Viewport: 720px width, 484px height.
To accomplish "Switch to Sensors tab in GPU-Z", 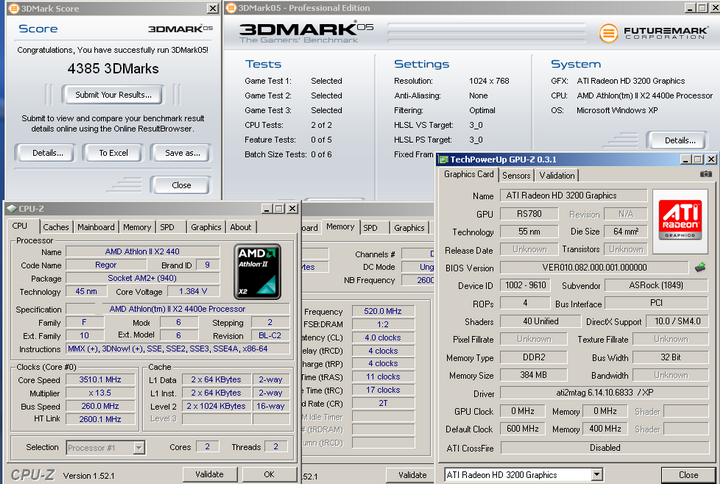I will [516, 175].
